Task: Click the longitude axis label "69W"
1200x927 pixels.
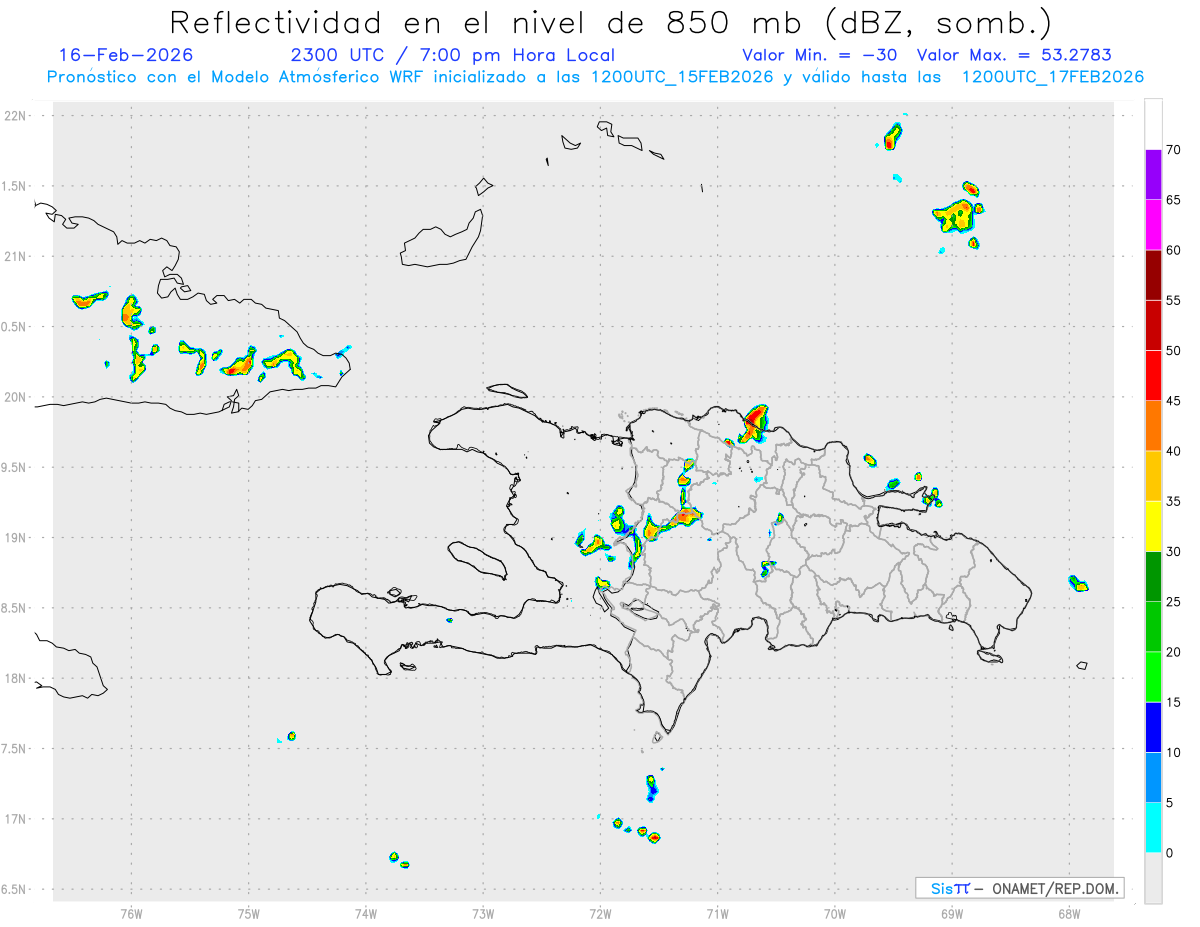Action: point(952,912)
